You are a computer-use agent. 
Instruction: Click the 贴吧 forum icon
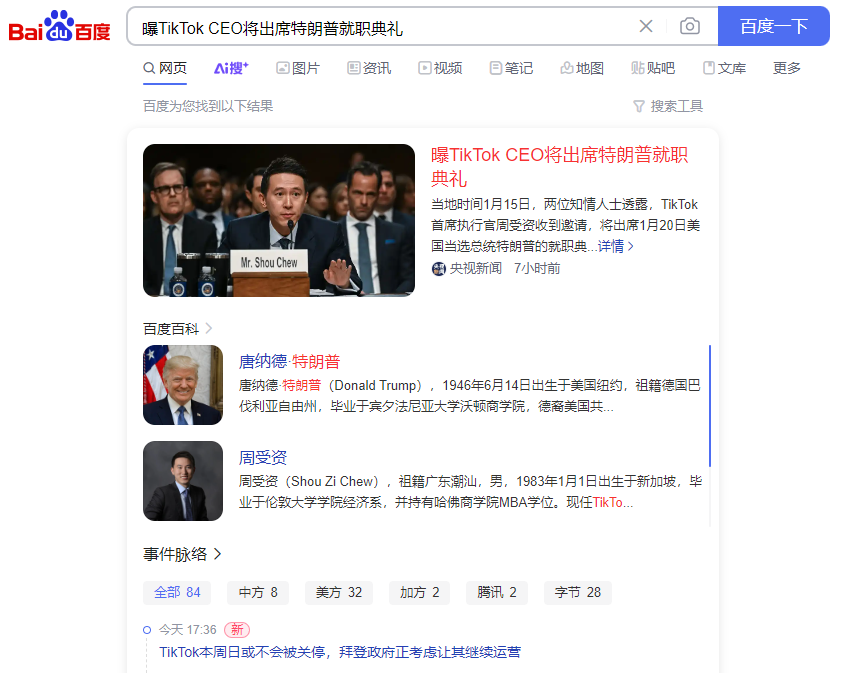coord(638,68)
